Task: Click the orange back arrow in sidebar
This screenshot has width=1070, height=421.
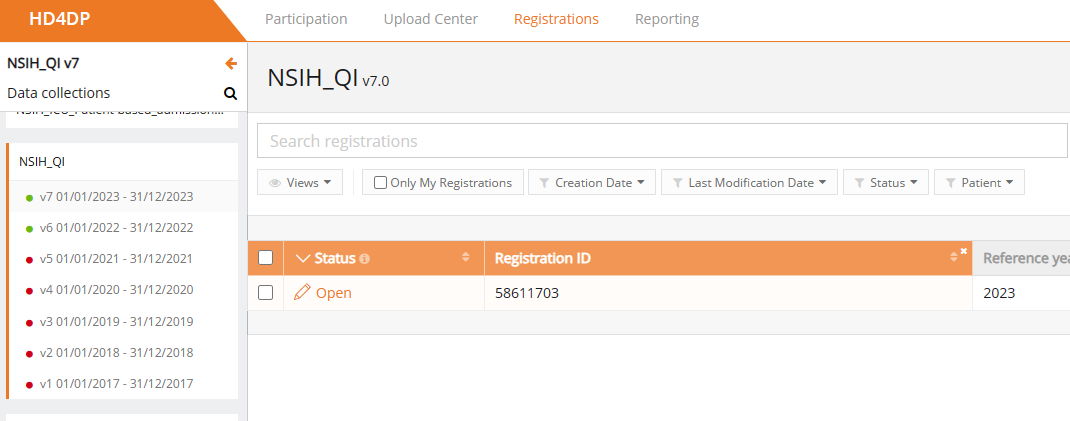Action: click(231, 64)
